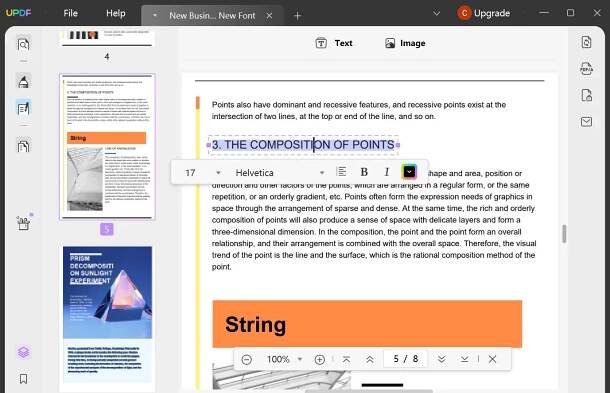The image size is (610, 393).
Task: Click the user avatar C icon
Action: click(x=464, y=13)
